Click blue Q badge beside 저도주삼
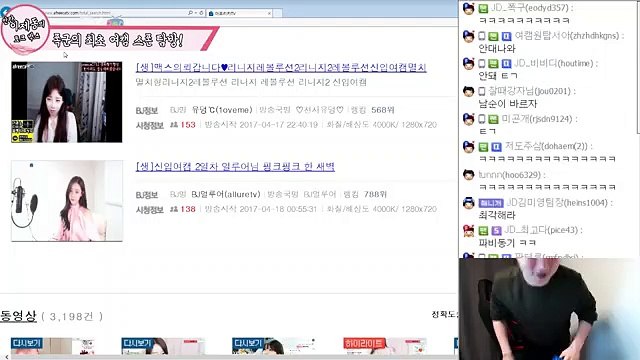This screenshot has width=640, height=360. pos(496,147)
